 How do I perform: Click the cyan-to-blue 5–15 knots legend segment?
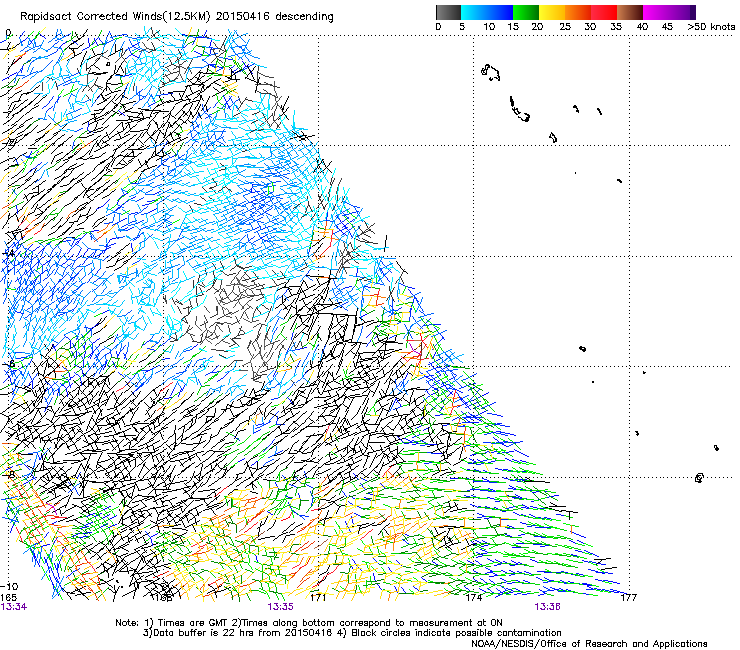pyautogui.click(x=487, y=12)
